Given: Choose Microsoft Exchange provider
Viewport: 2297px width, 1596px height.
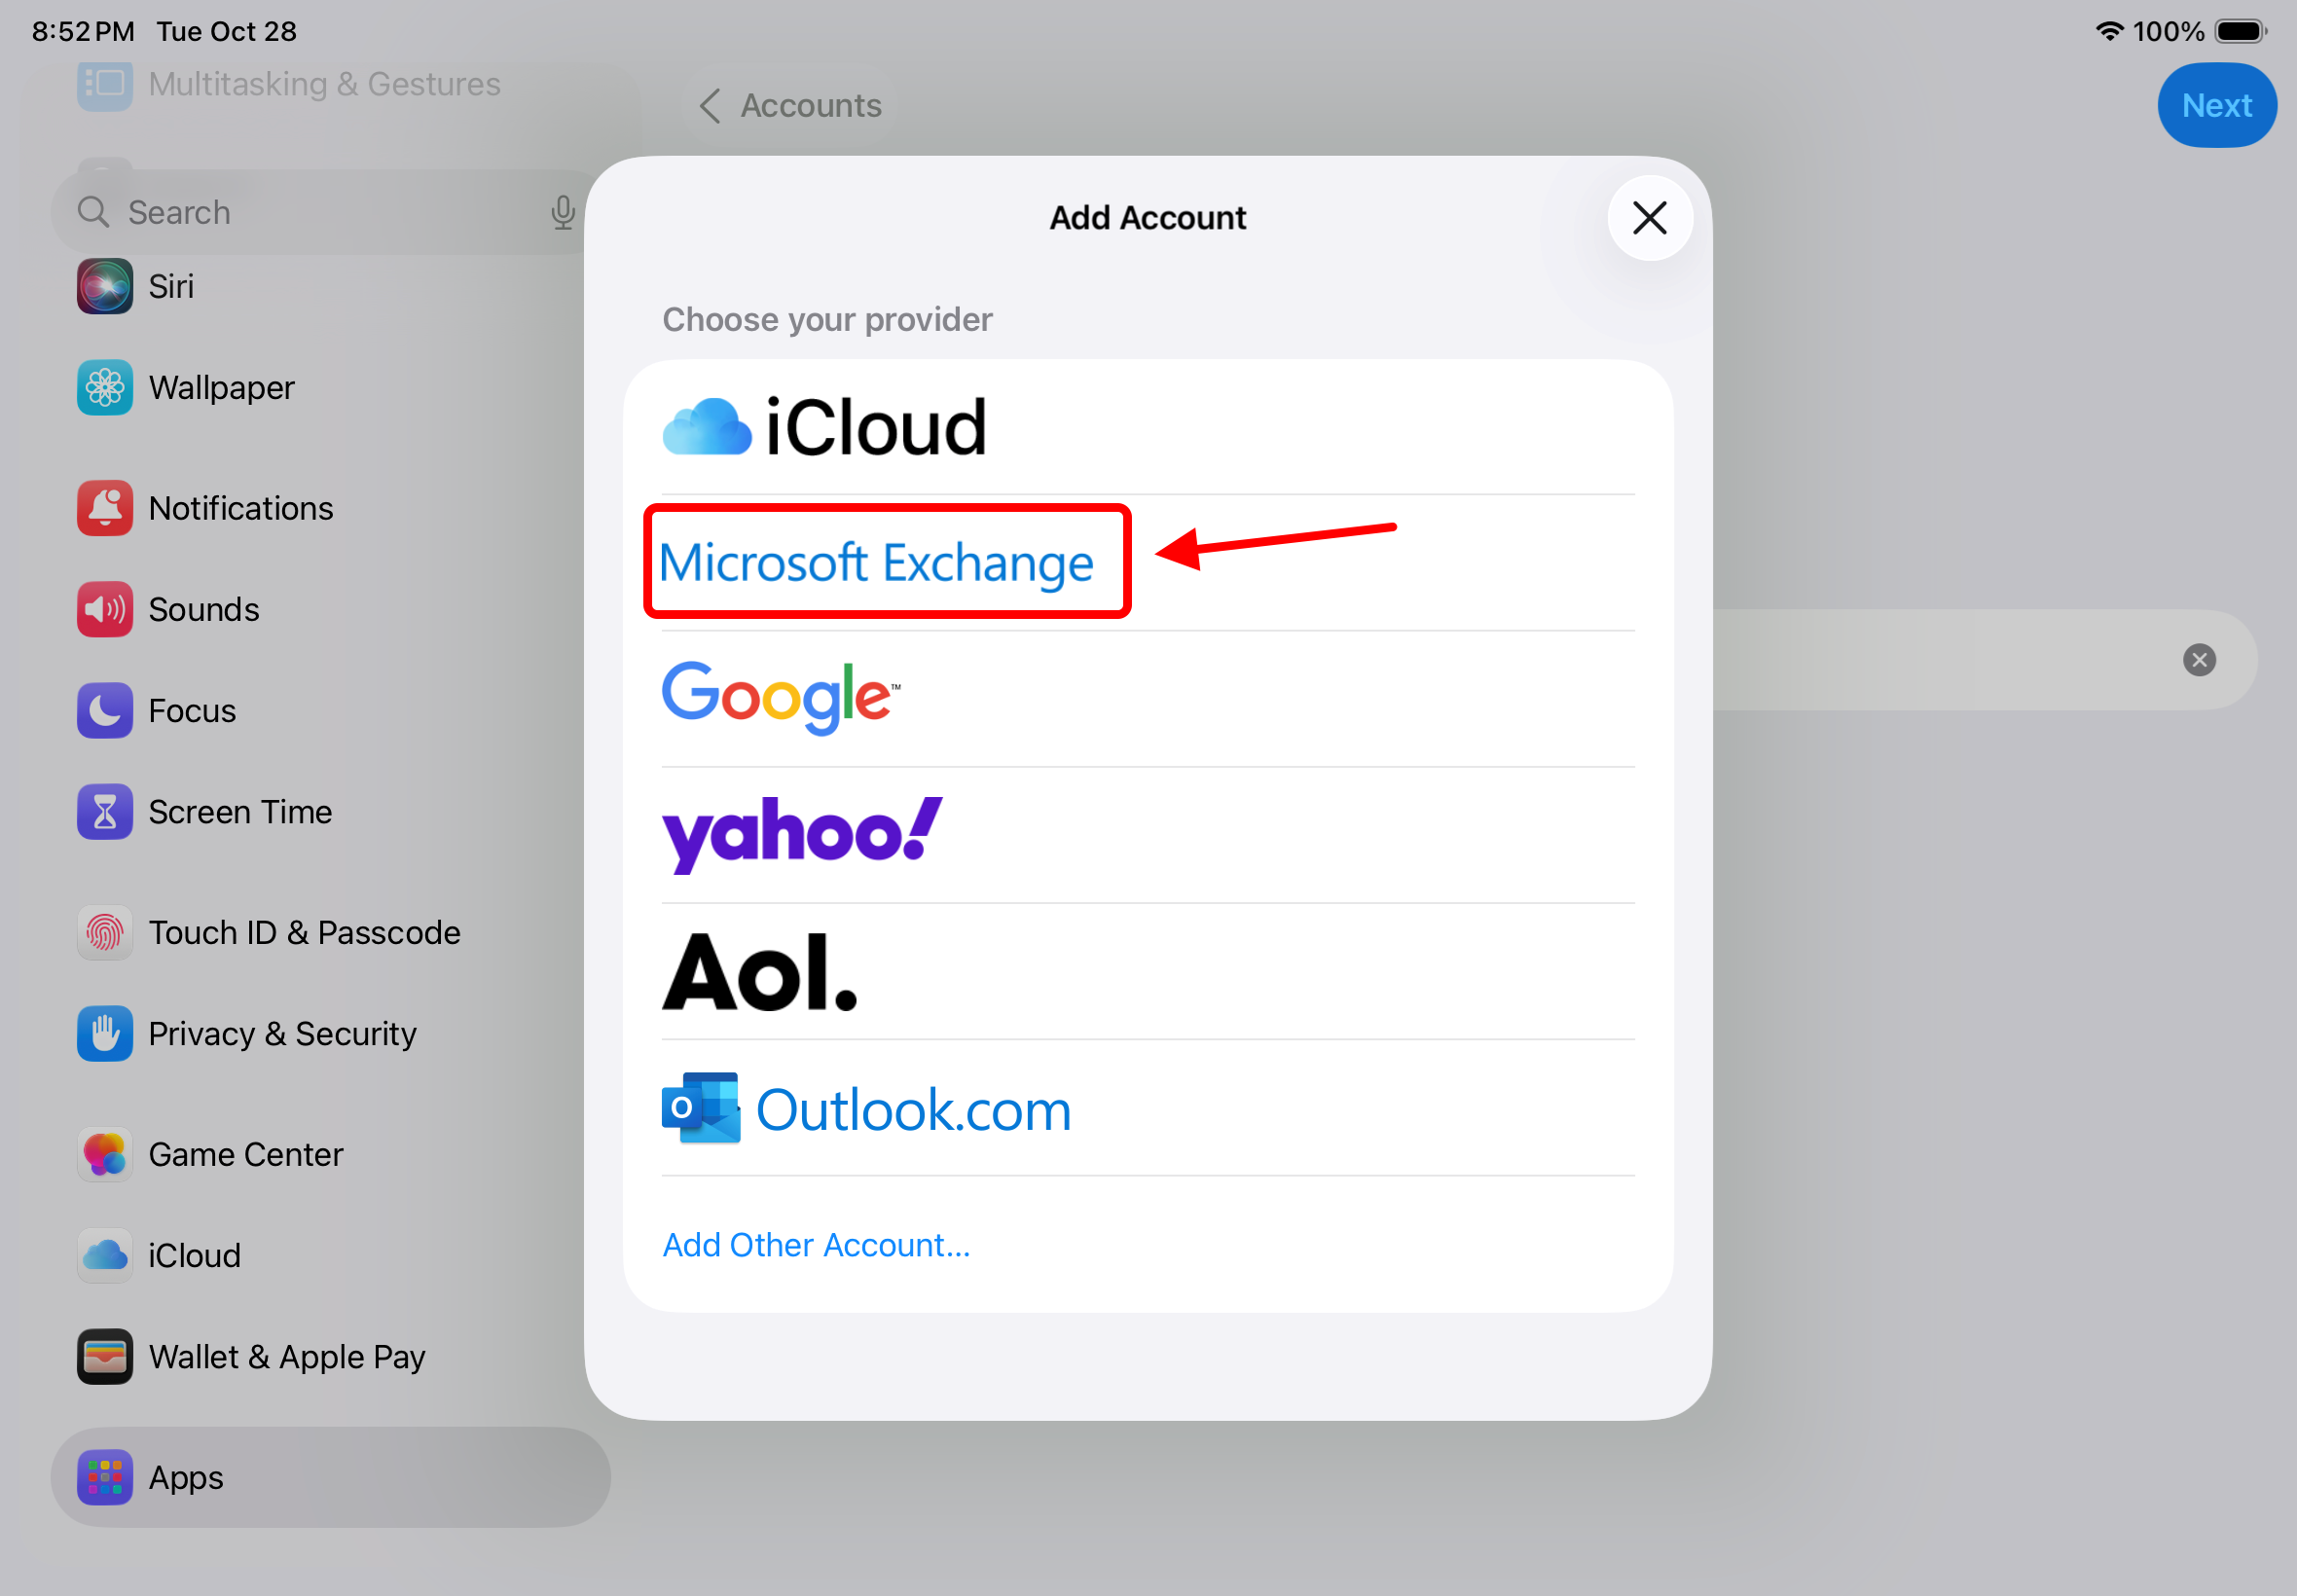Looking at the screenshot, I should click(877, 562).
